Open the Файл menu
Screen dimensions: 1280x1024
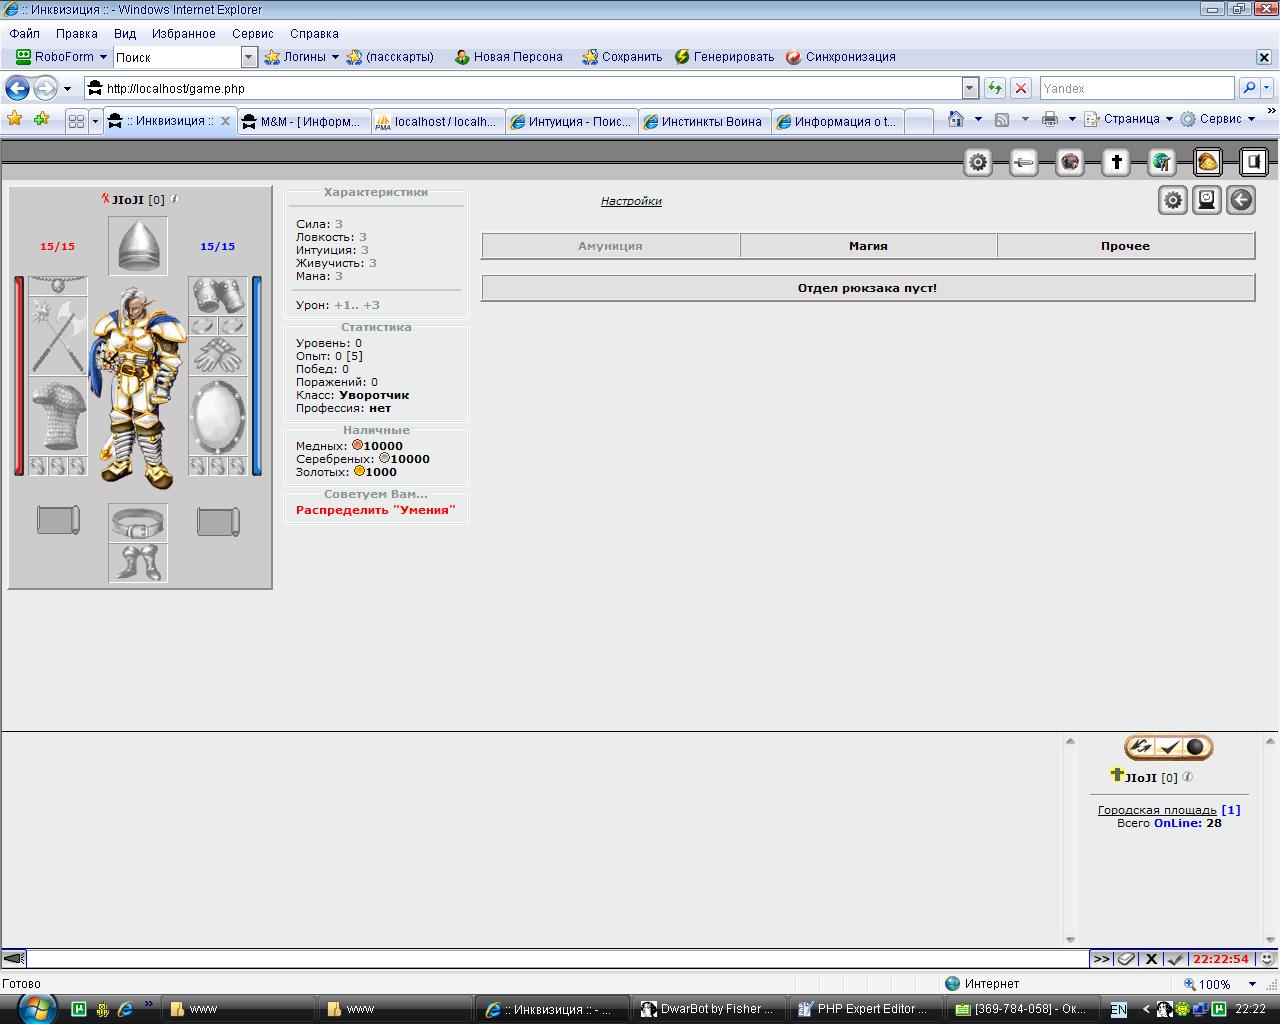(x=25, y=33)
